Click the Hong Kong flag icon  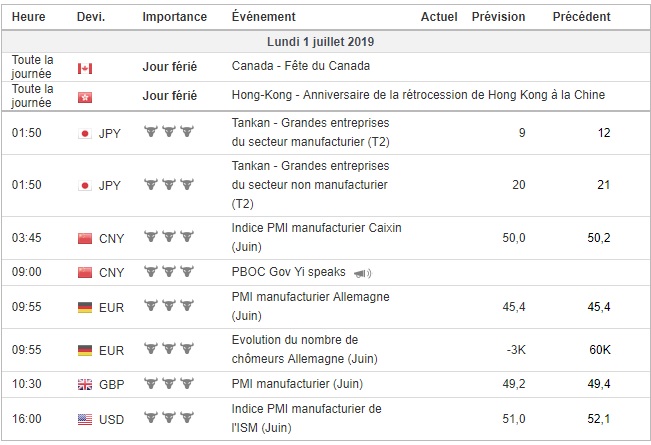(85, 96)
